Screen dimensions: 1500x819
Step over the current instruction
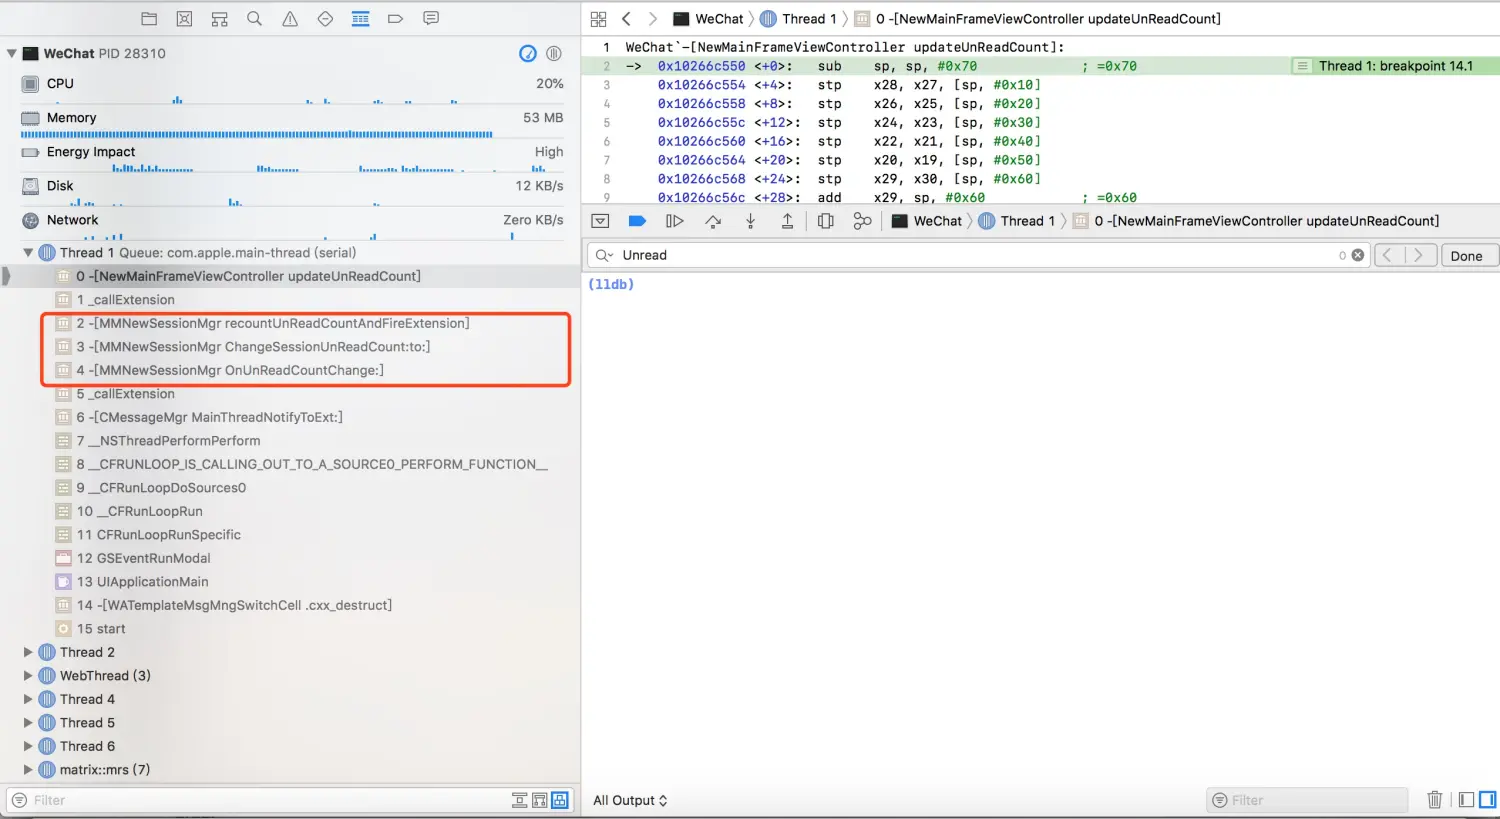pyautogui.click(x=712, y=221)
